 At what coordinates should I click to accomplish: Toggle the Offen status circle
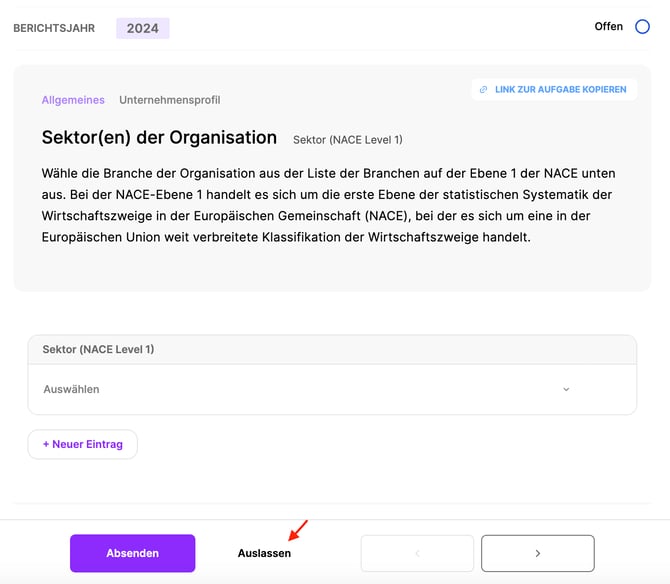click(x=643, y=27)
